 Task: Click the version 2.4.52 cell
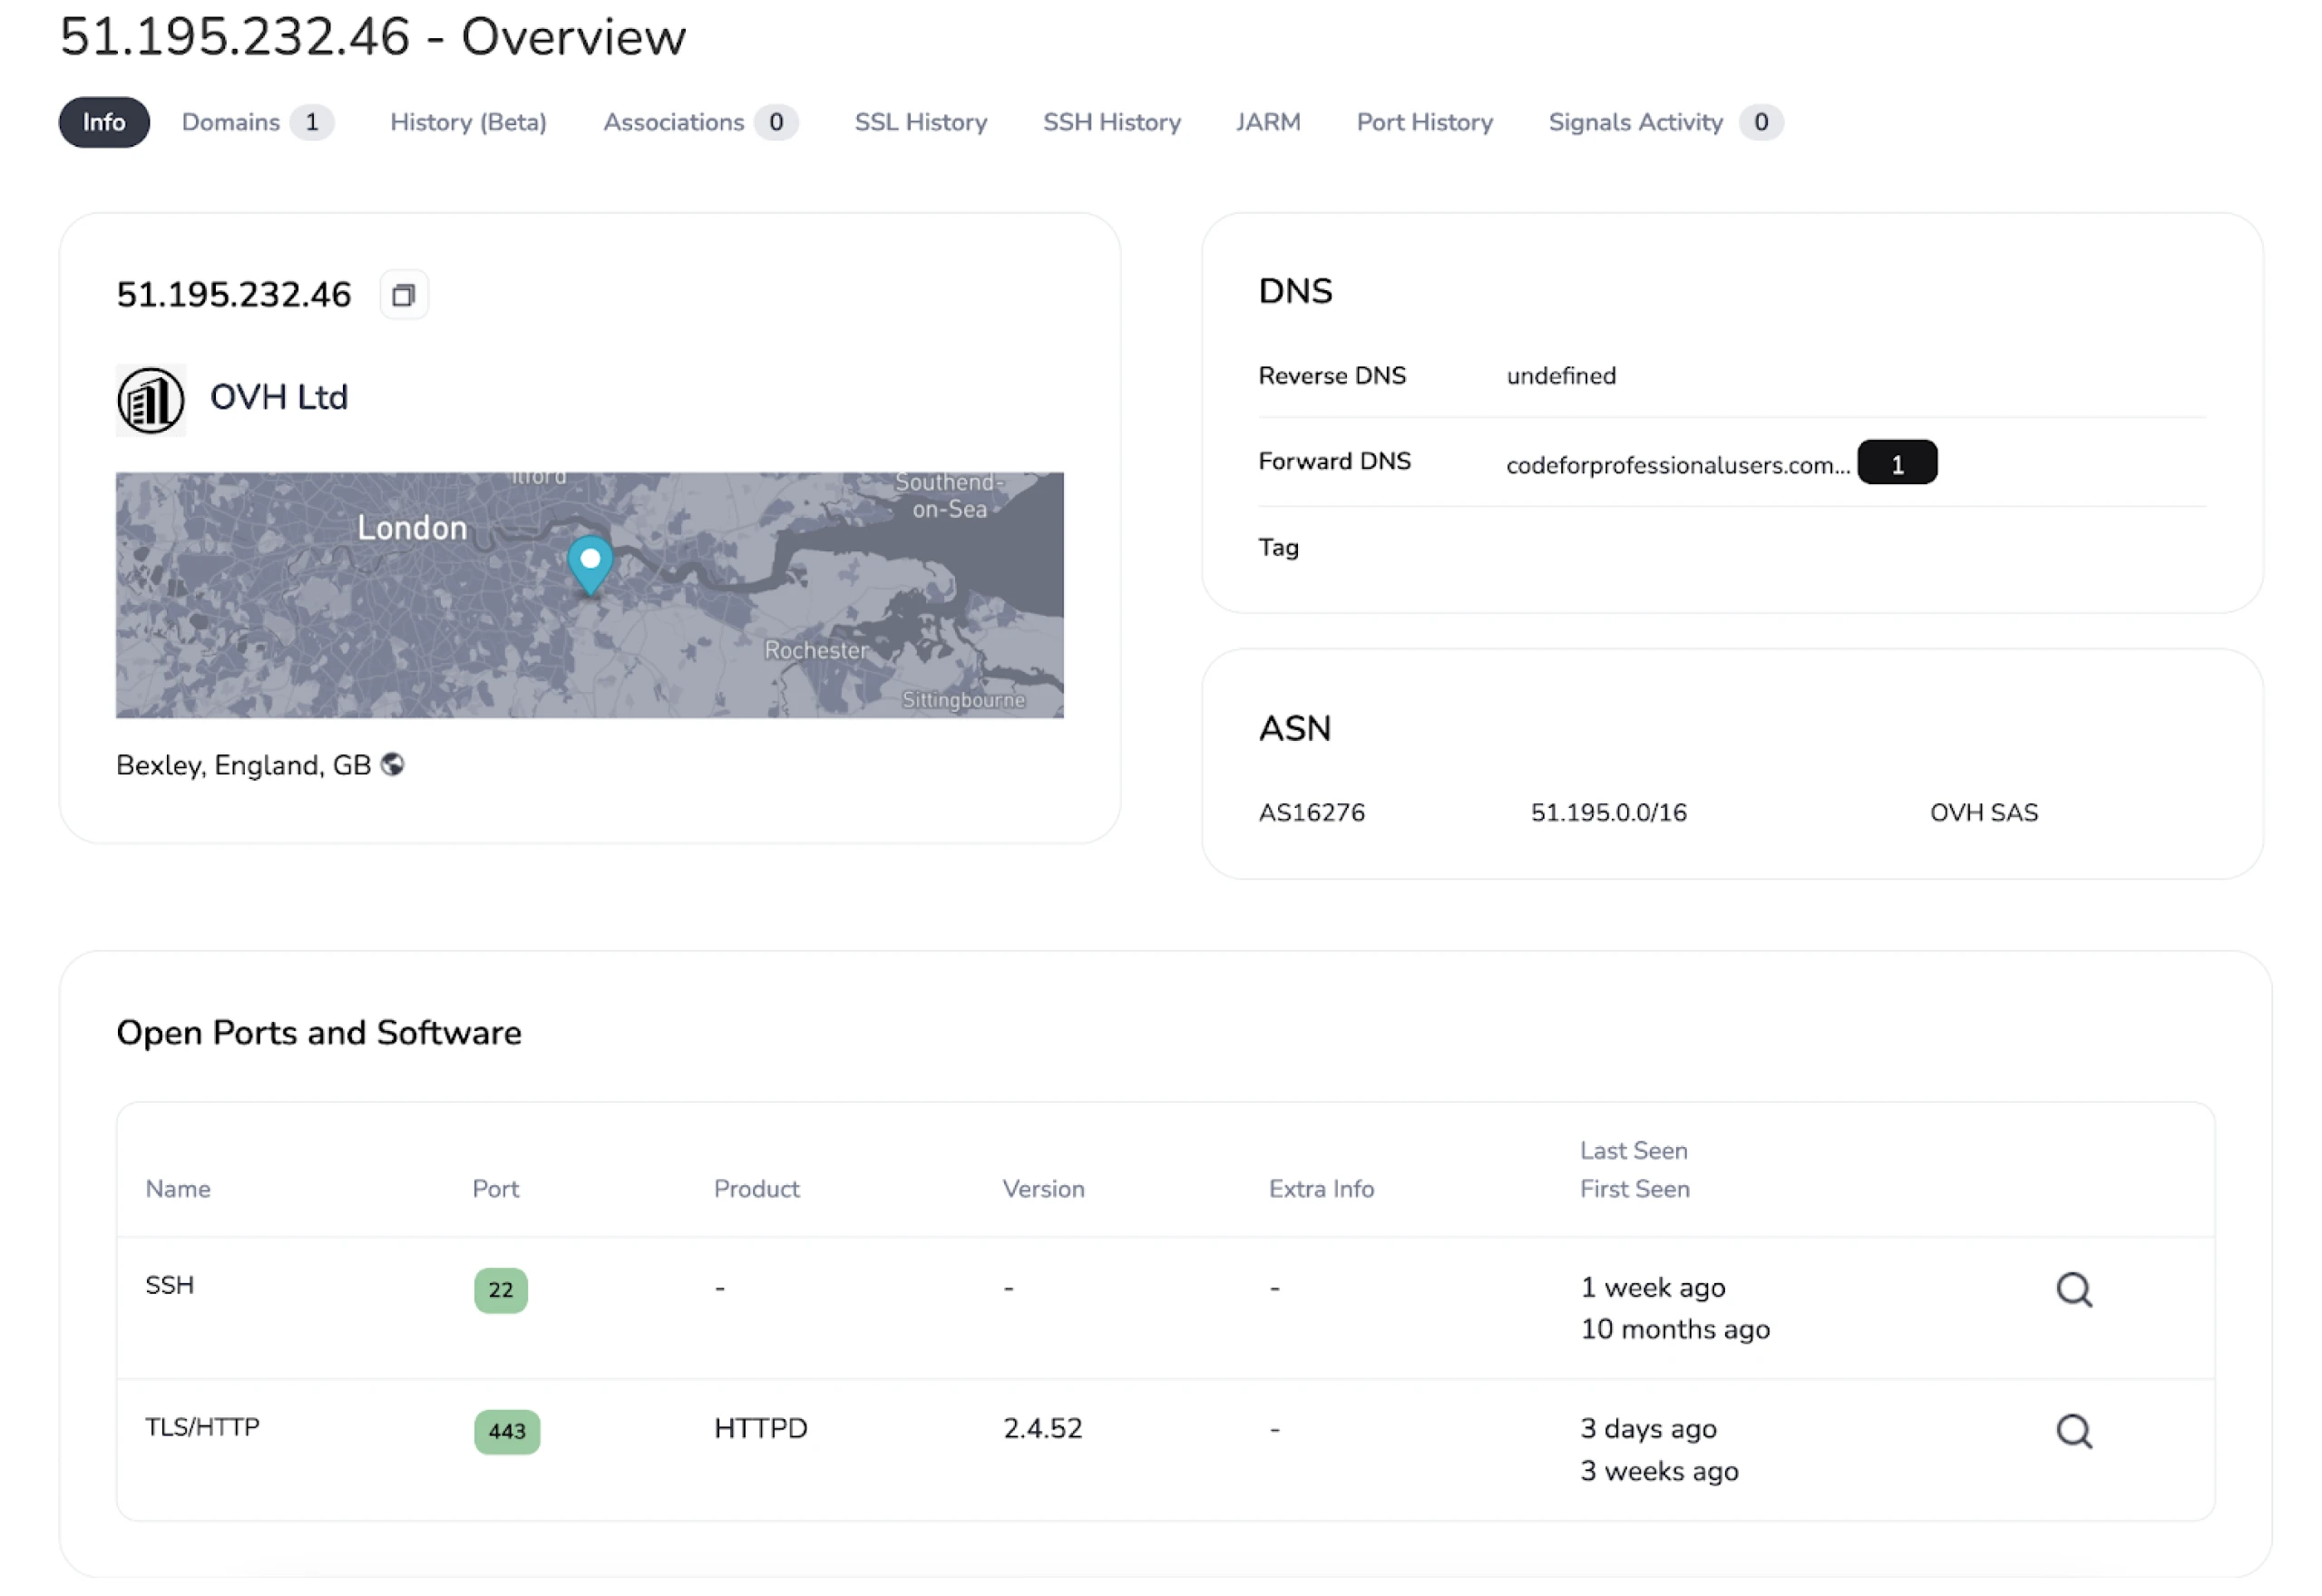tap(1042, 1429)
